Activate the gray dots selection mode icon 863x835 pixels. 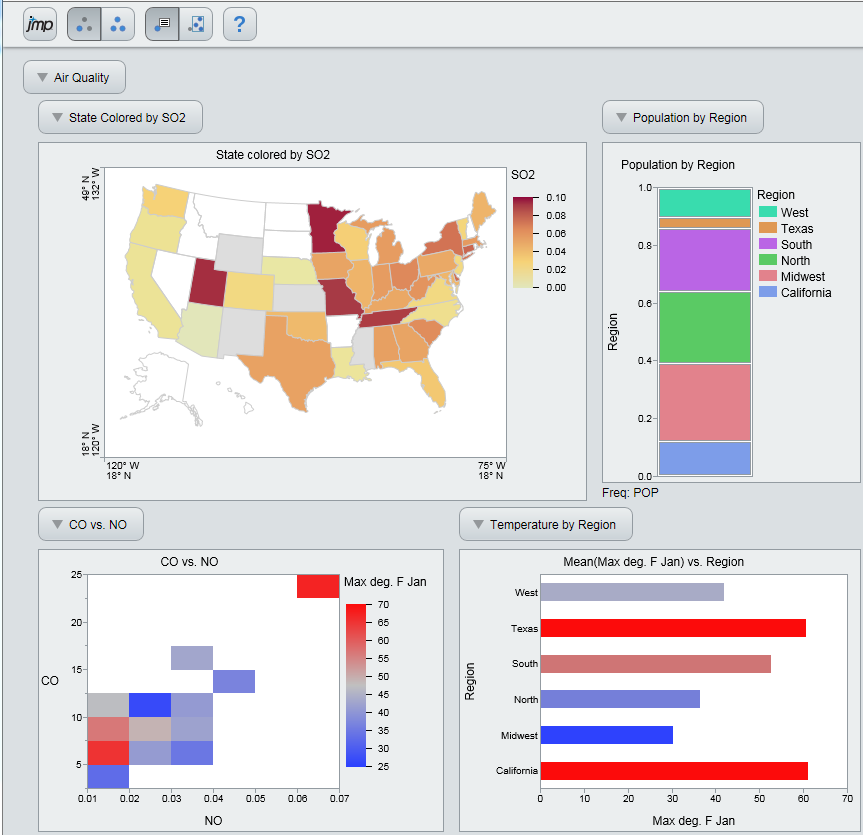point(84,24)
